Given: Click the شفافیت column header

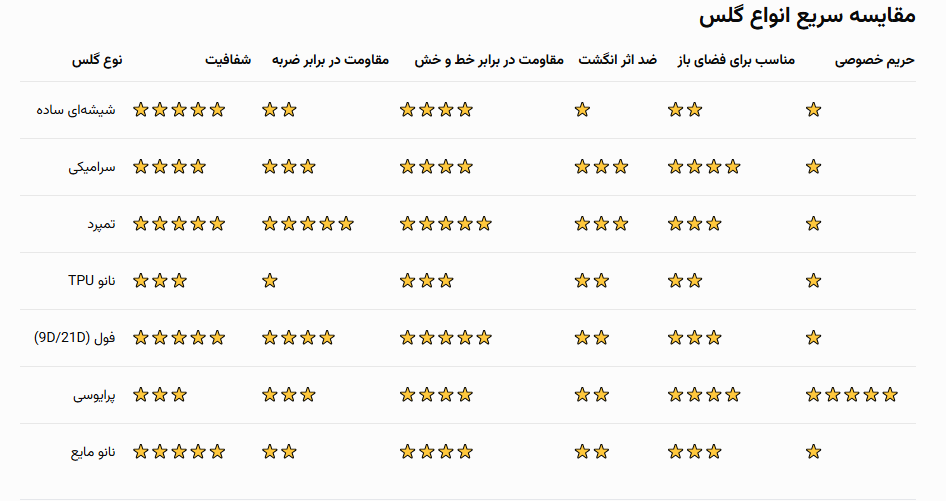Looking at the screenshot, I should (x=228, y=60).
